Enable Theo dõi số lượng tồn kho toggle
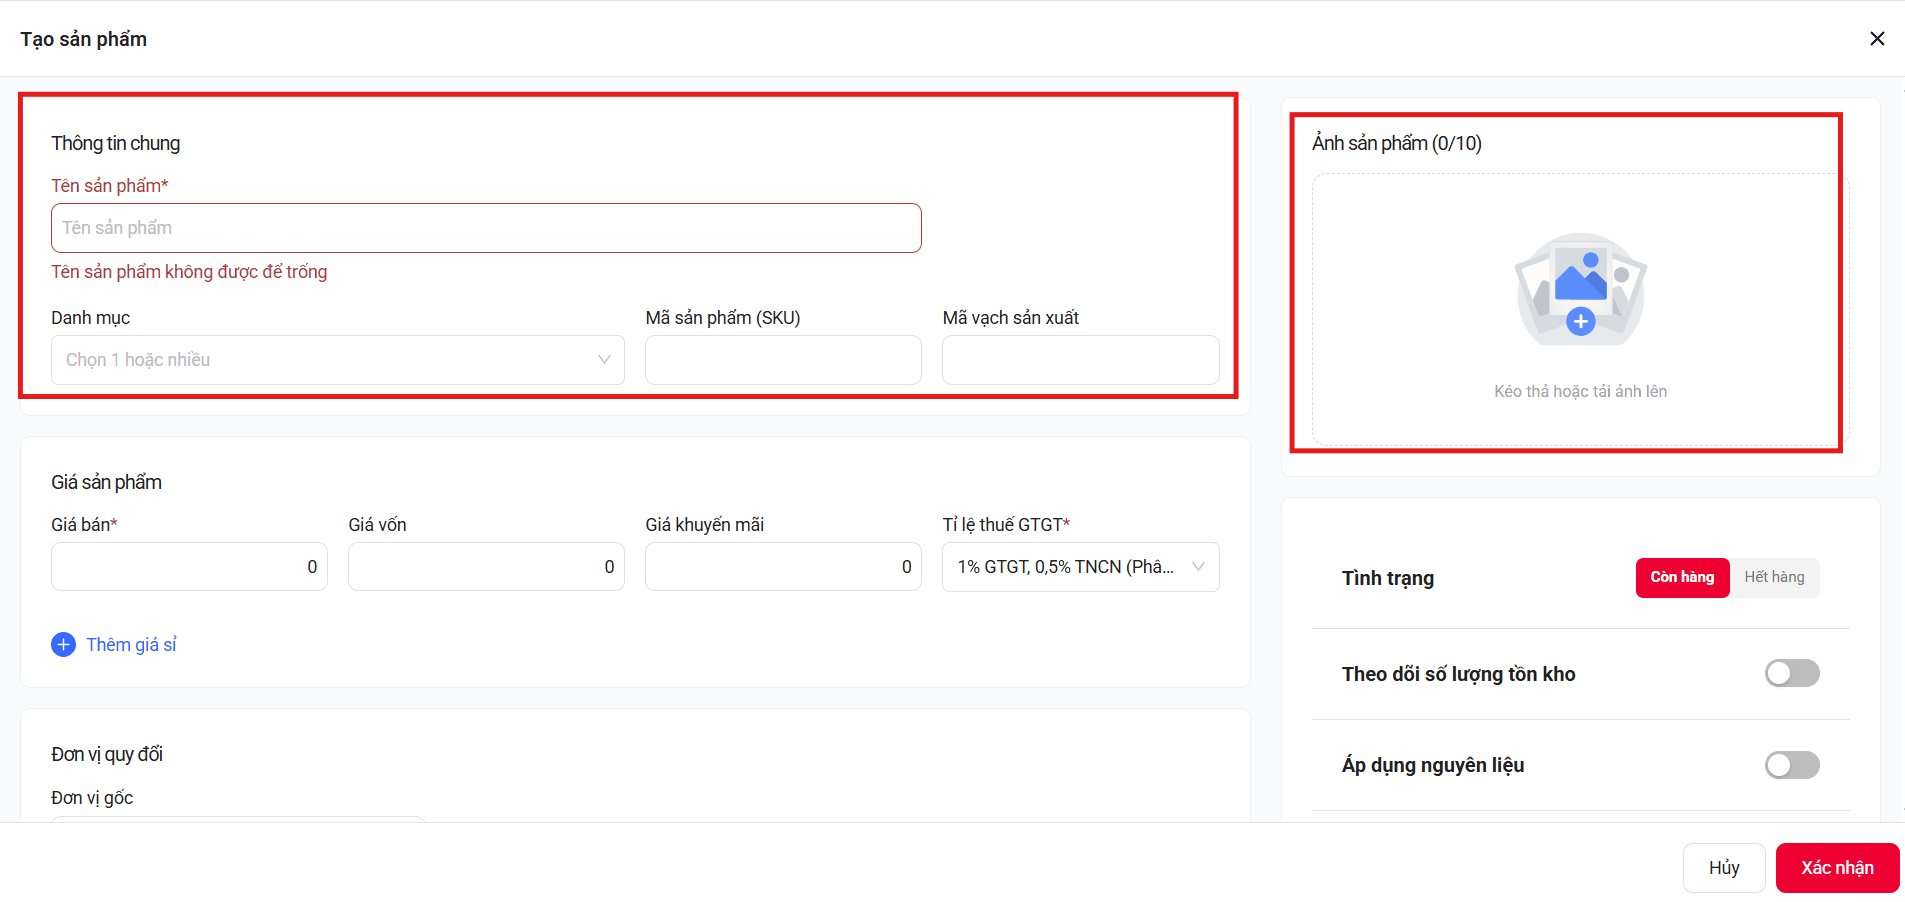The height and width of the screenshot is (902, 1905). 1792,673
